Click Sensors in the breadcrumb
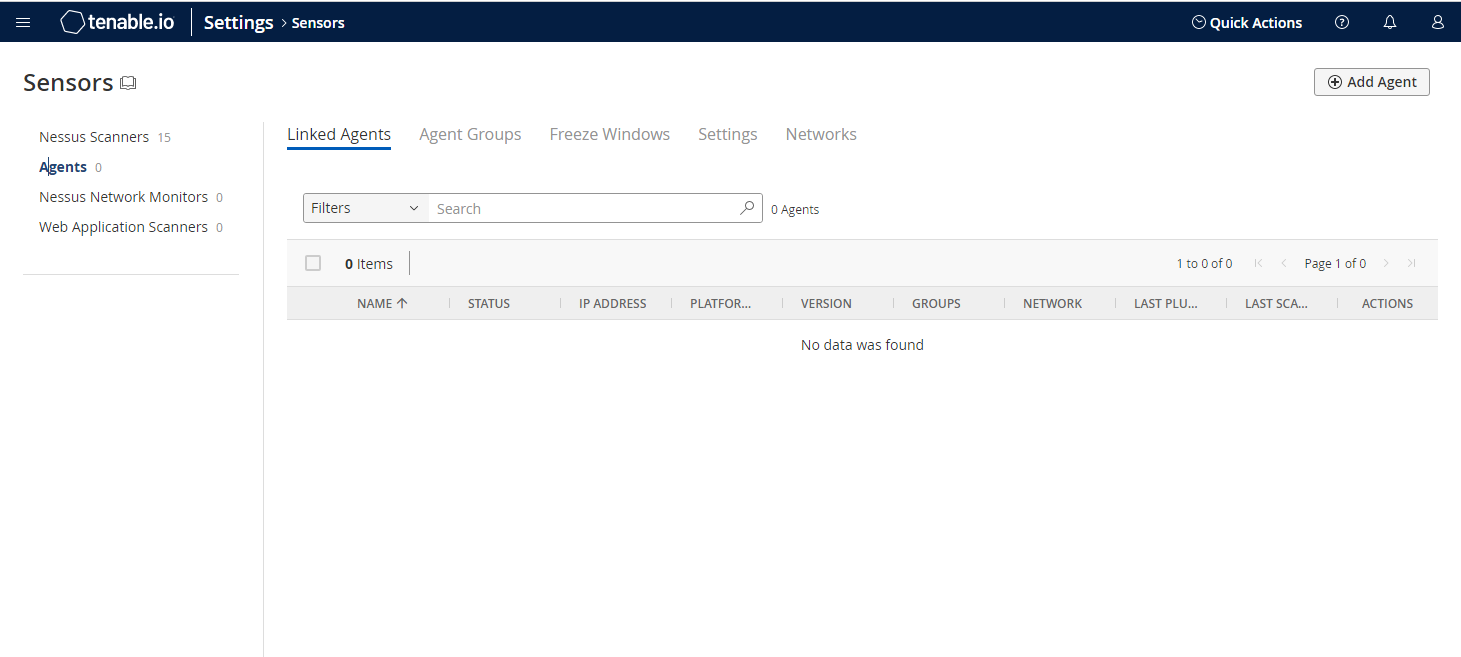The image size is (1461, 657). coord(318,23)
